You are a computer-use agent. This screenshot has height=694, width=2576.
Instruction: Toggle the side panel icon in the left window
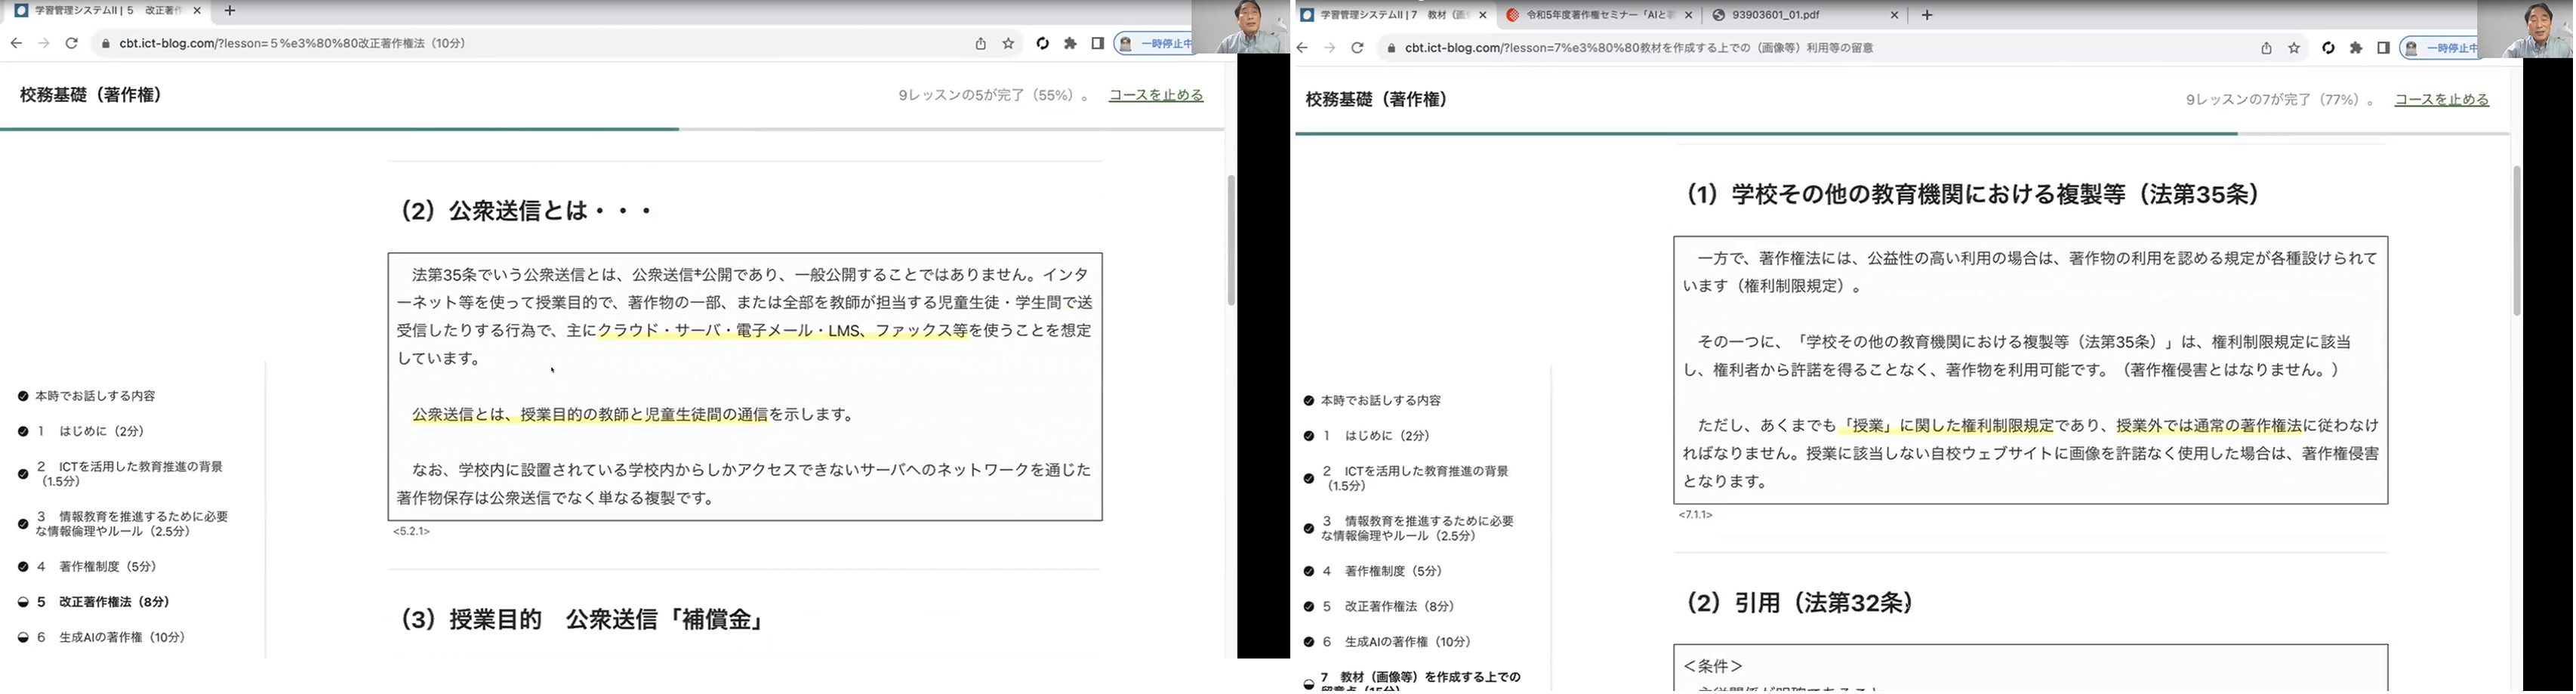1097,43
